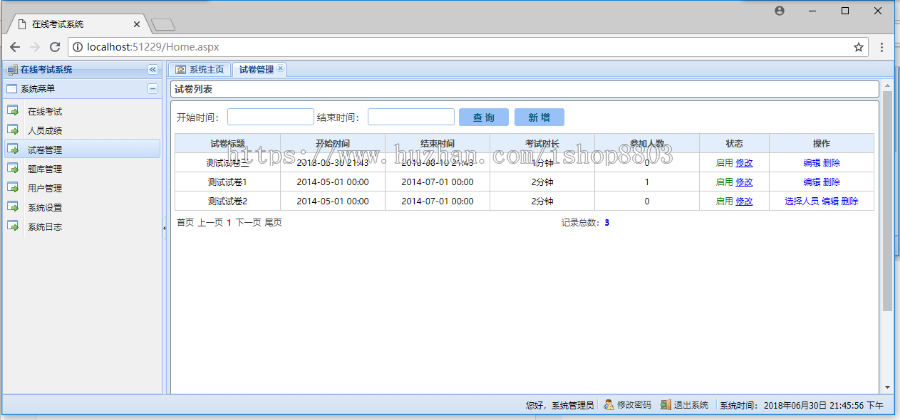Image resolution: width=900 pixels, height=420 pixels.
Task: Click the 新增 button
Action: click(x=539, y=117)
